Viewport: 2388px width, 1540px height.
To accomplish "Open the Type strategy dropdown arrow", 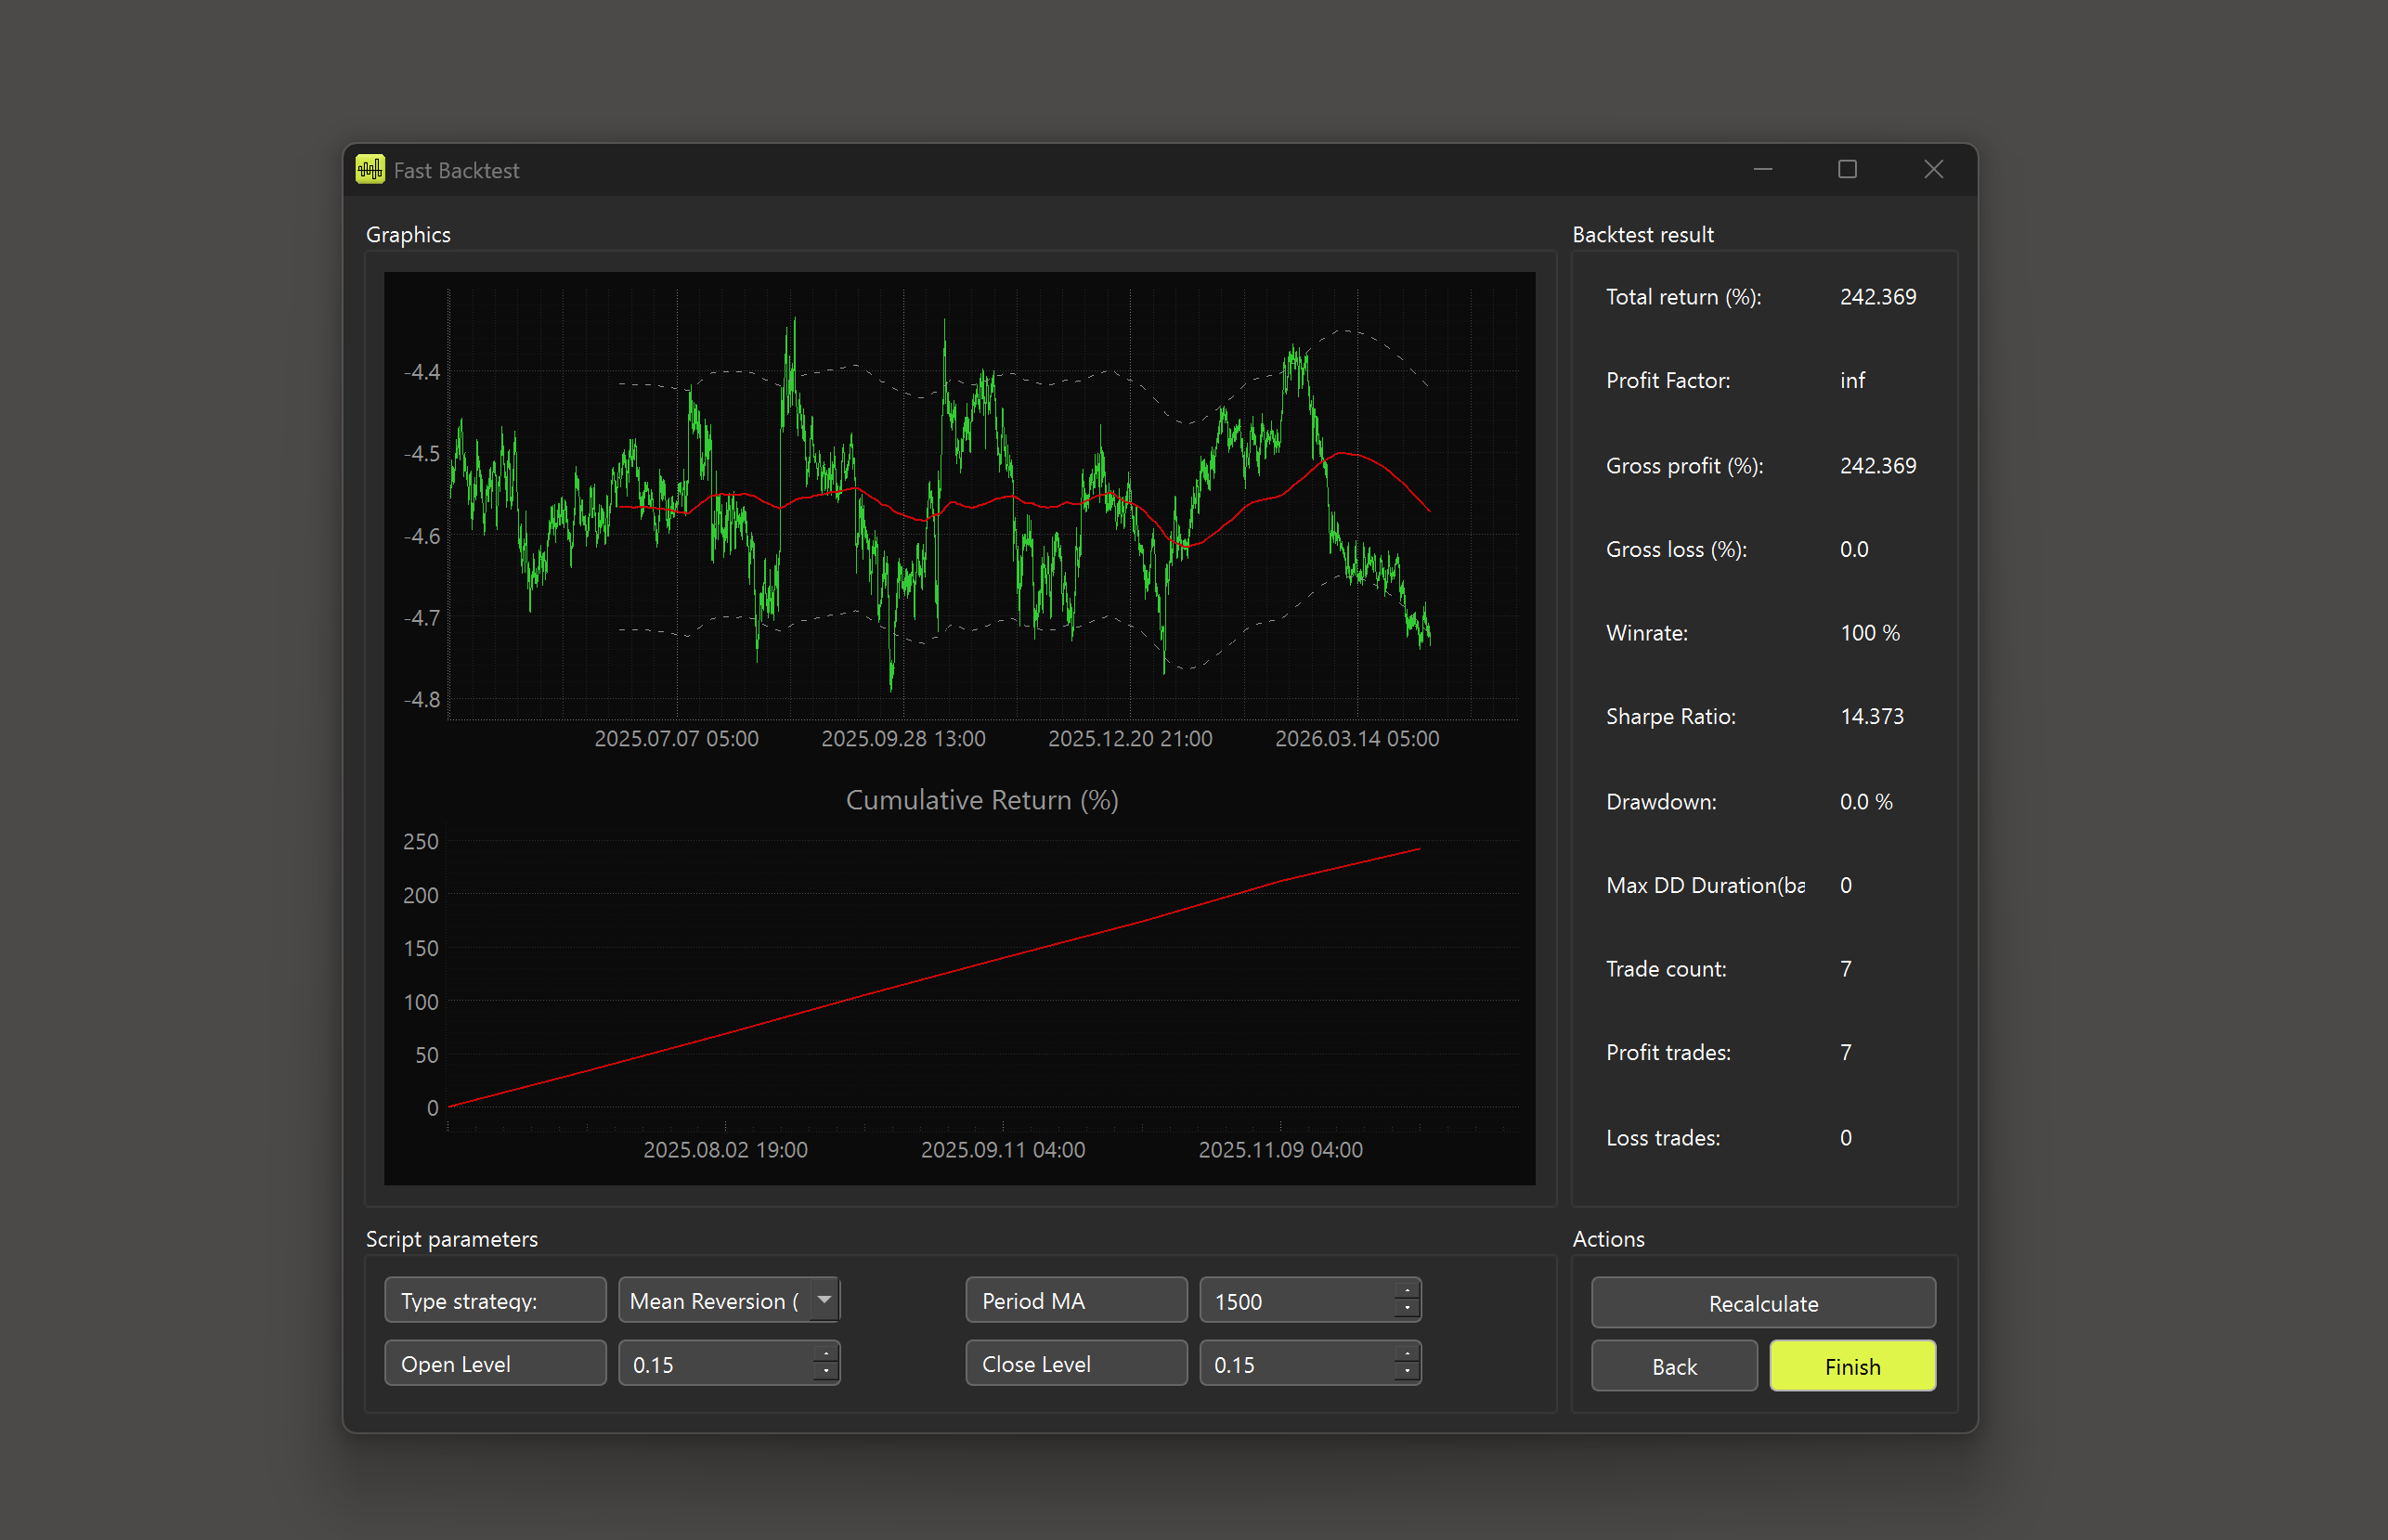I will coord(824,1300).
